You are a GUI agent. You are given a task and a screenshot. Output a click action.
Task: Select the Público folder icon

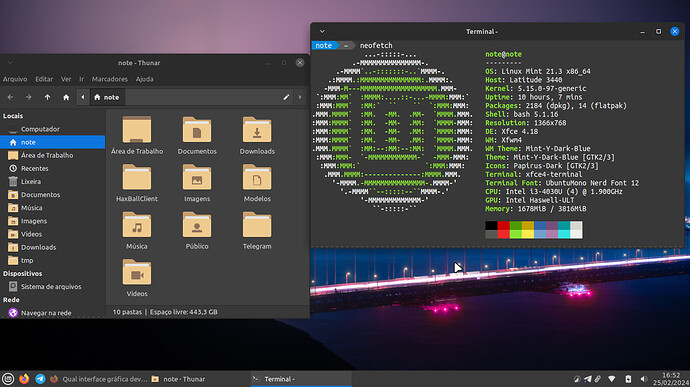197,225
